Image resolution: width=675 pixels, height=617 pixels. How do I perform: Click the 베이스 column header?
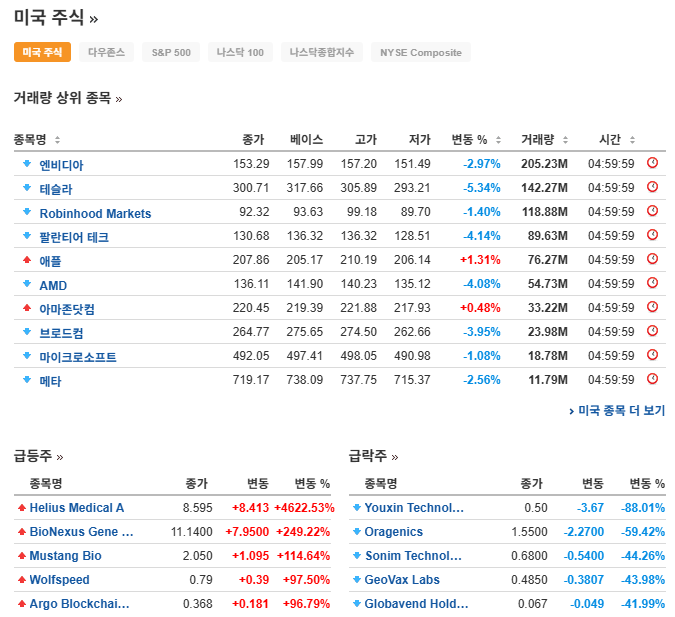307,140
